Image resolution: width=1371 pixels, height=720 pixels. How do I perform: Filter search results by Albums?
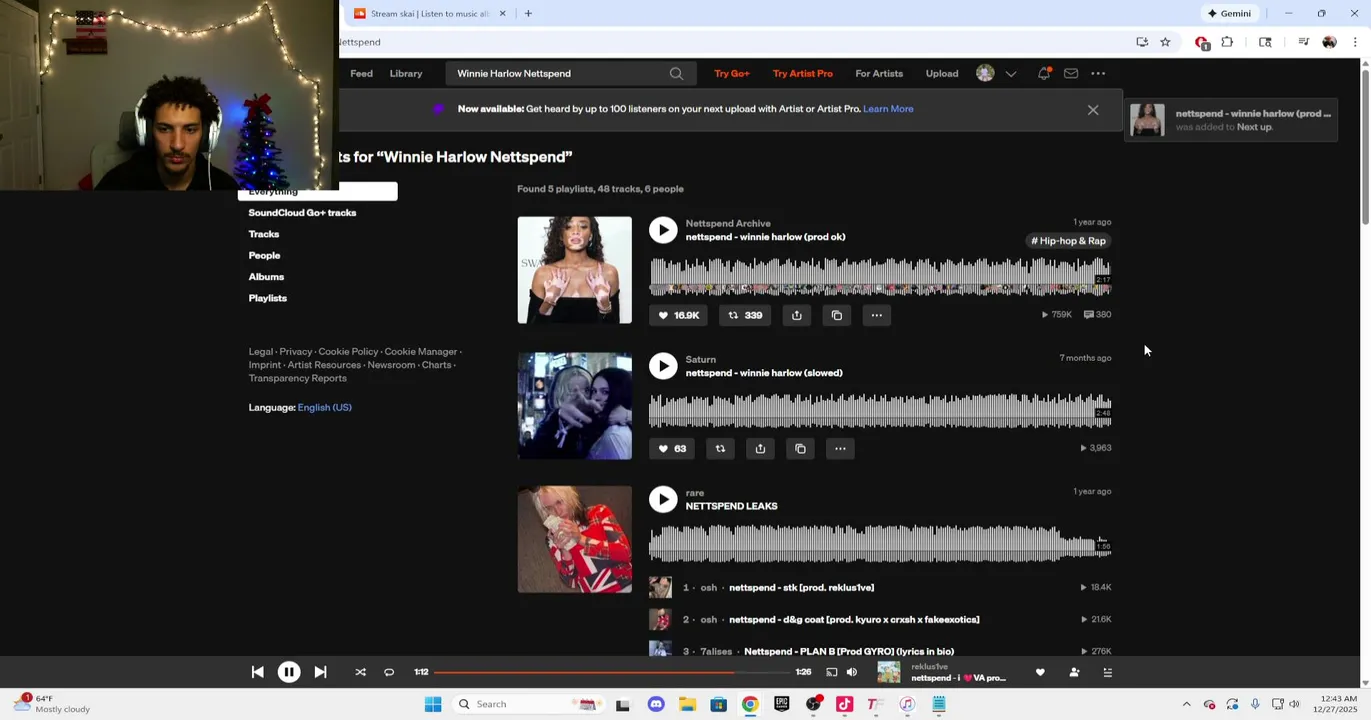click(266, 277)
